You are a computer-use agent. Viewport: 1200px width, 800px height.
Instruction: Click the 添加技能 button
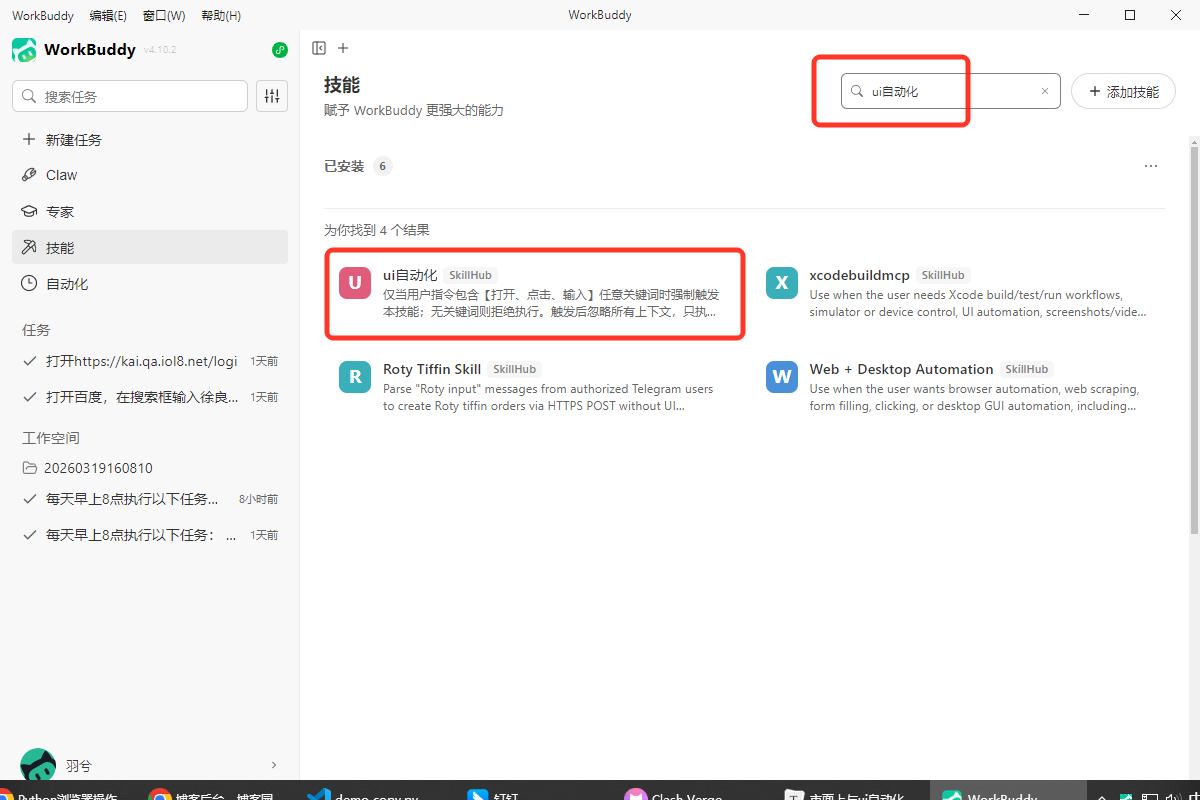coord(1123,91)
